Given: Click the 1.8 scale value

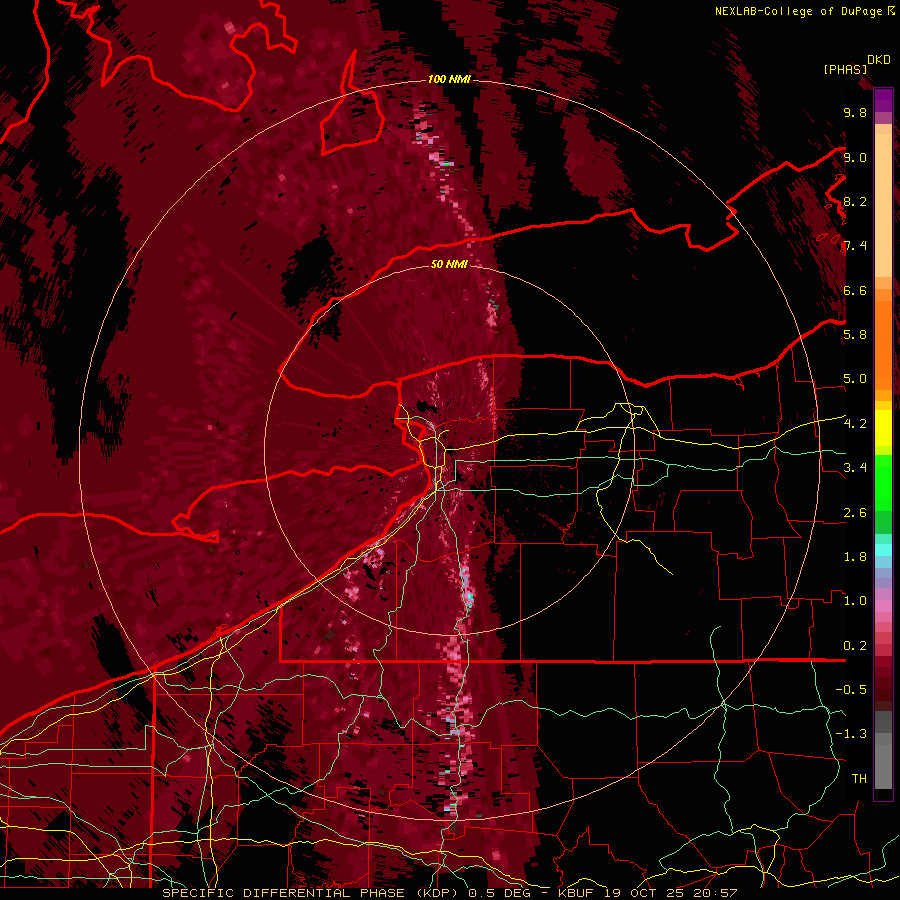Looking at the screenshot, I should tap(855, 557).
